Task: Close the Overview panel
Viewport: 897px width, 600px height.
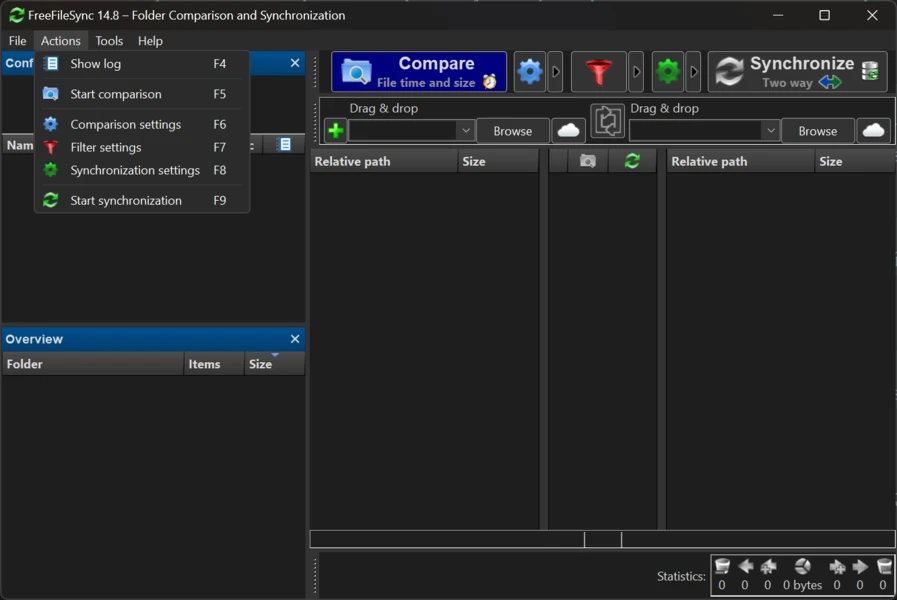Action: [x=295, y=339]
